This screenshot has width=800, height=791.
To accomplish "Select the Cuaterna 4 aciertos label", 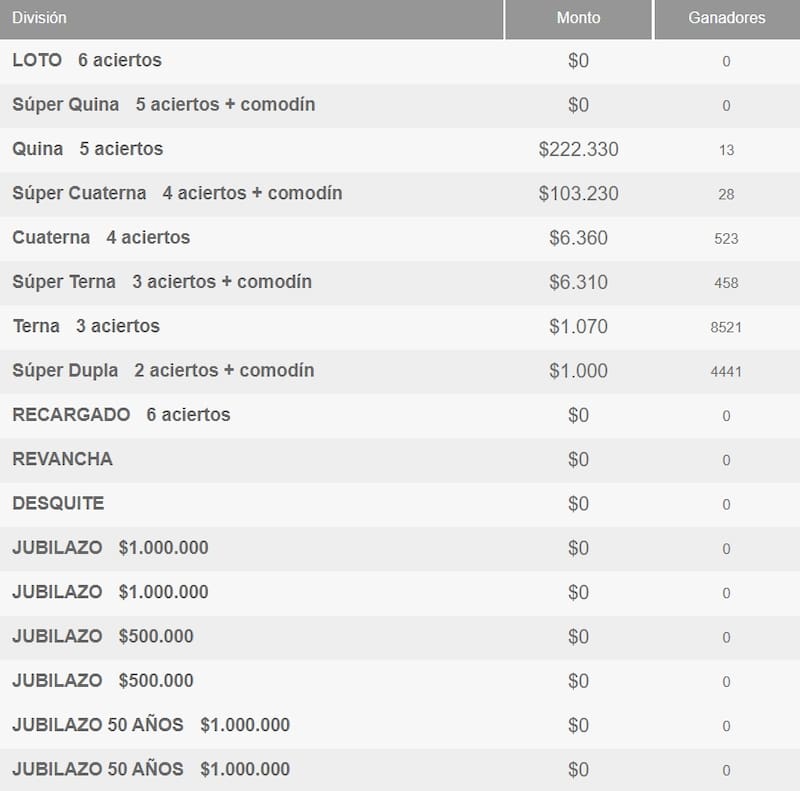I will pyautogui.click(x=101, y=238).
